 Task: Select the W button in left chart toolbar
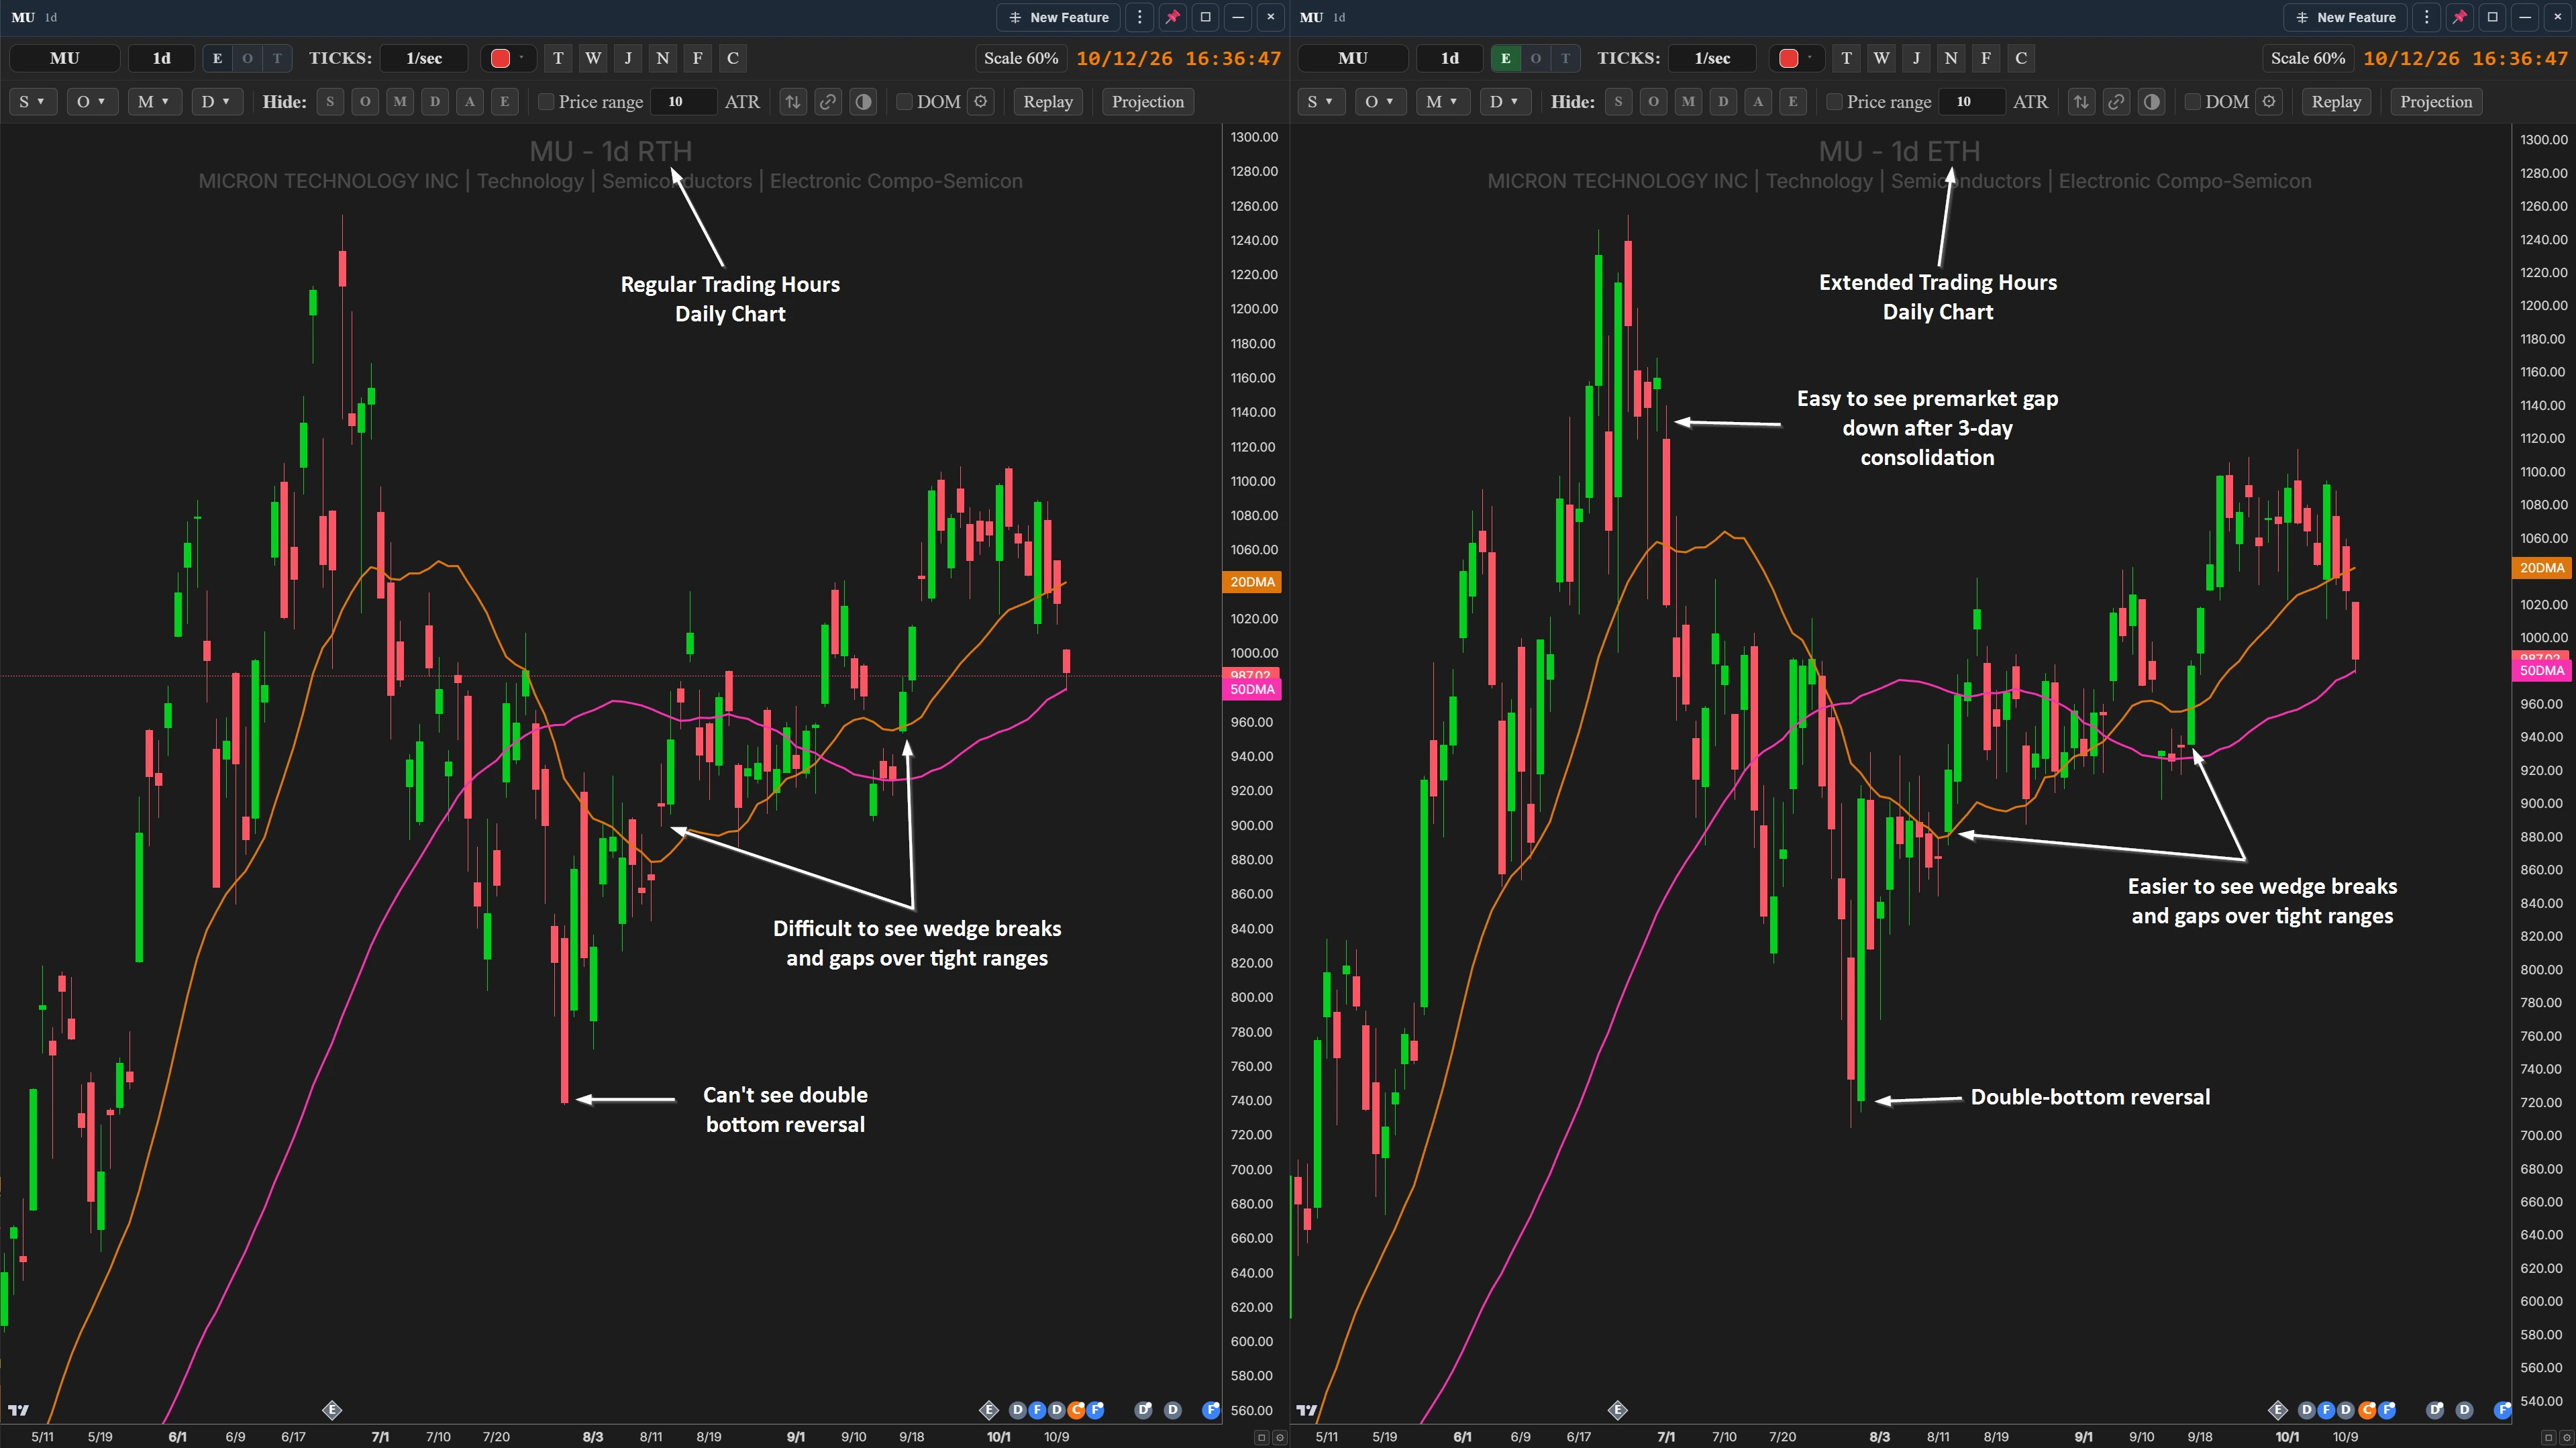pyautogui.click(x=593, y=58)
